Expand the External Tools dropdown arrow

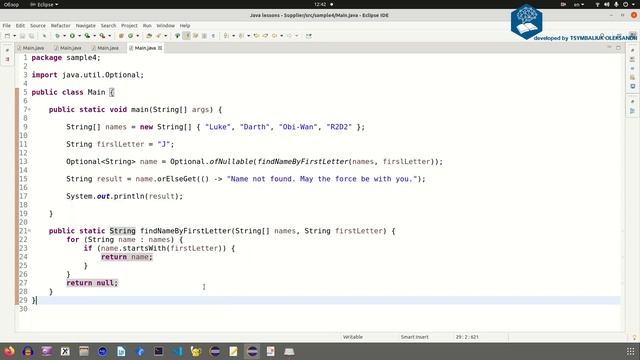[x=109, y=36]
